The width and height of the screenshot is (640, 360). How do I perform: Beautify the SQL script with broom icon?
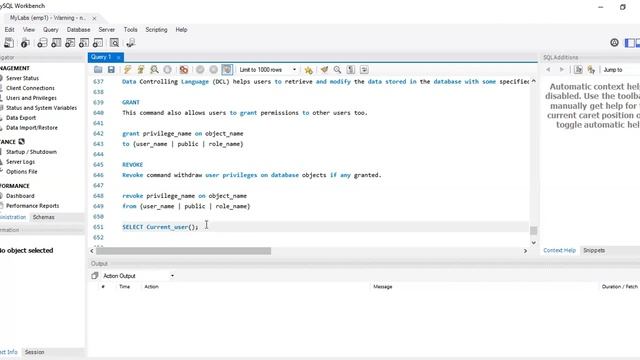click(324, 70)
